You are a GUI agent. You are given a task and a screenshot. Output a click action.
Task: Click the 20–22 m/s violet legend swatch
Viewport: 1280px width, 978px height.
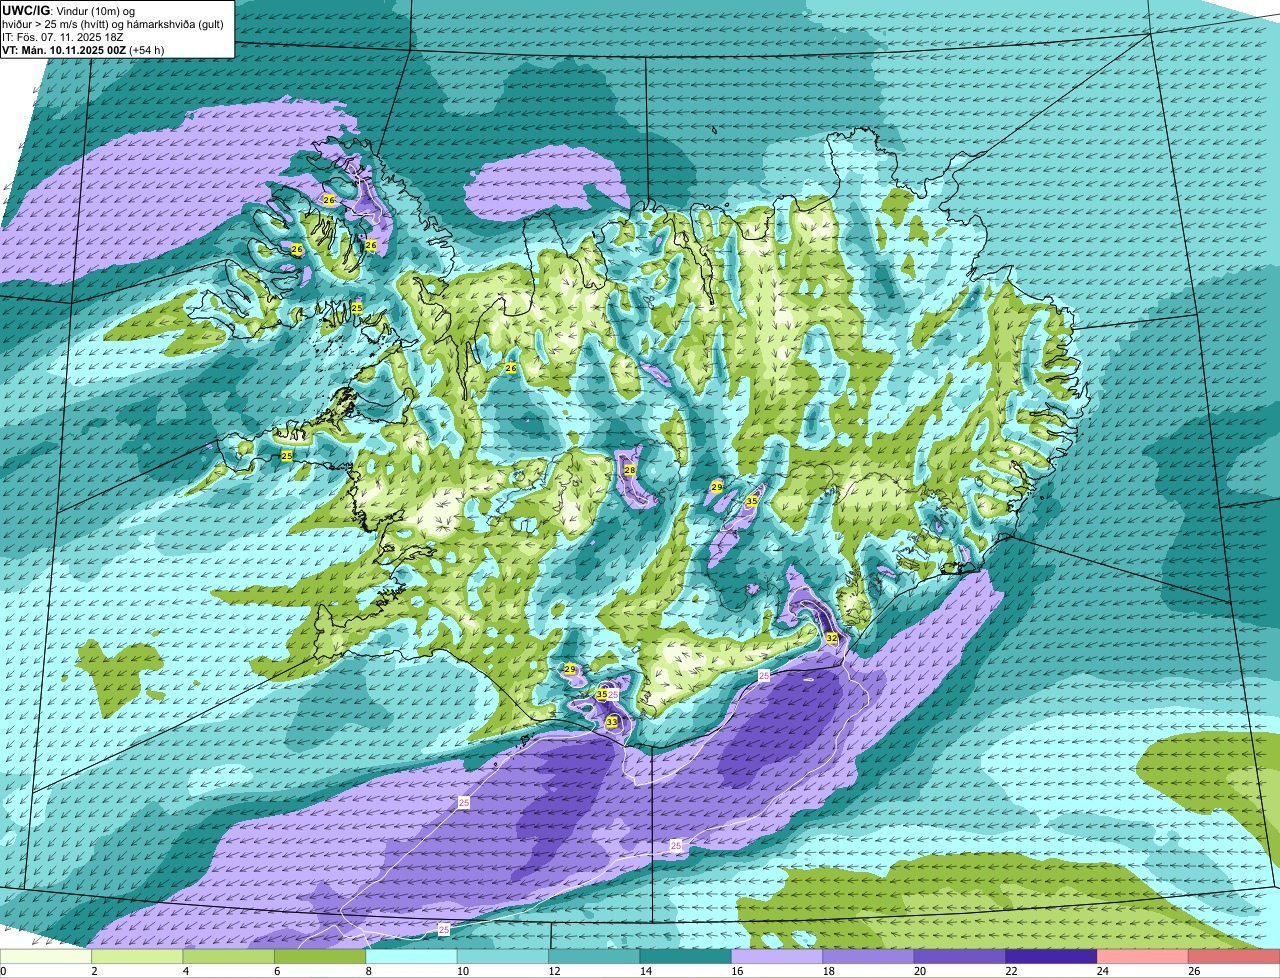(961, 957)
